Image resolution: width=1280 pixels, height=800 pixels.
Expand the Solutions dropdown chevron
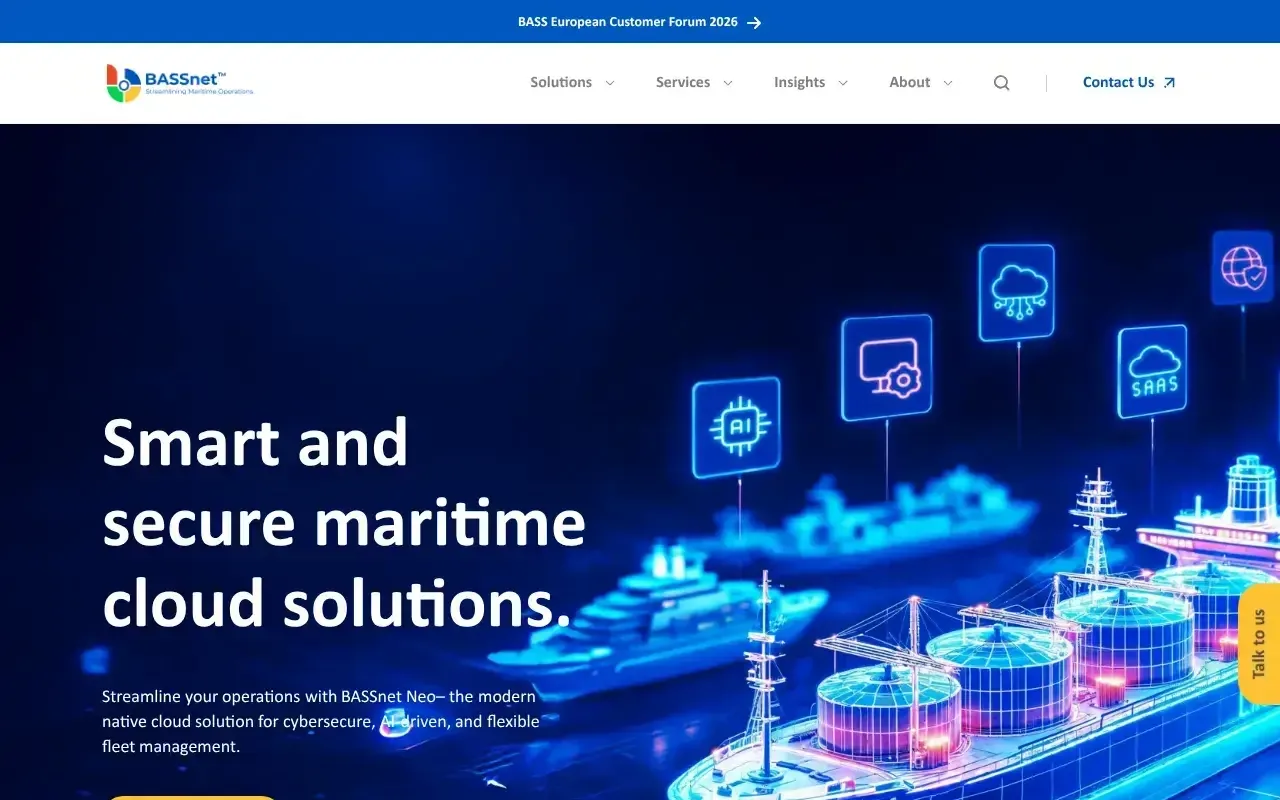click(610, 83)
